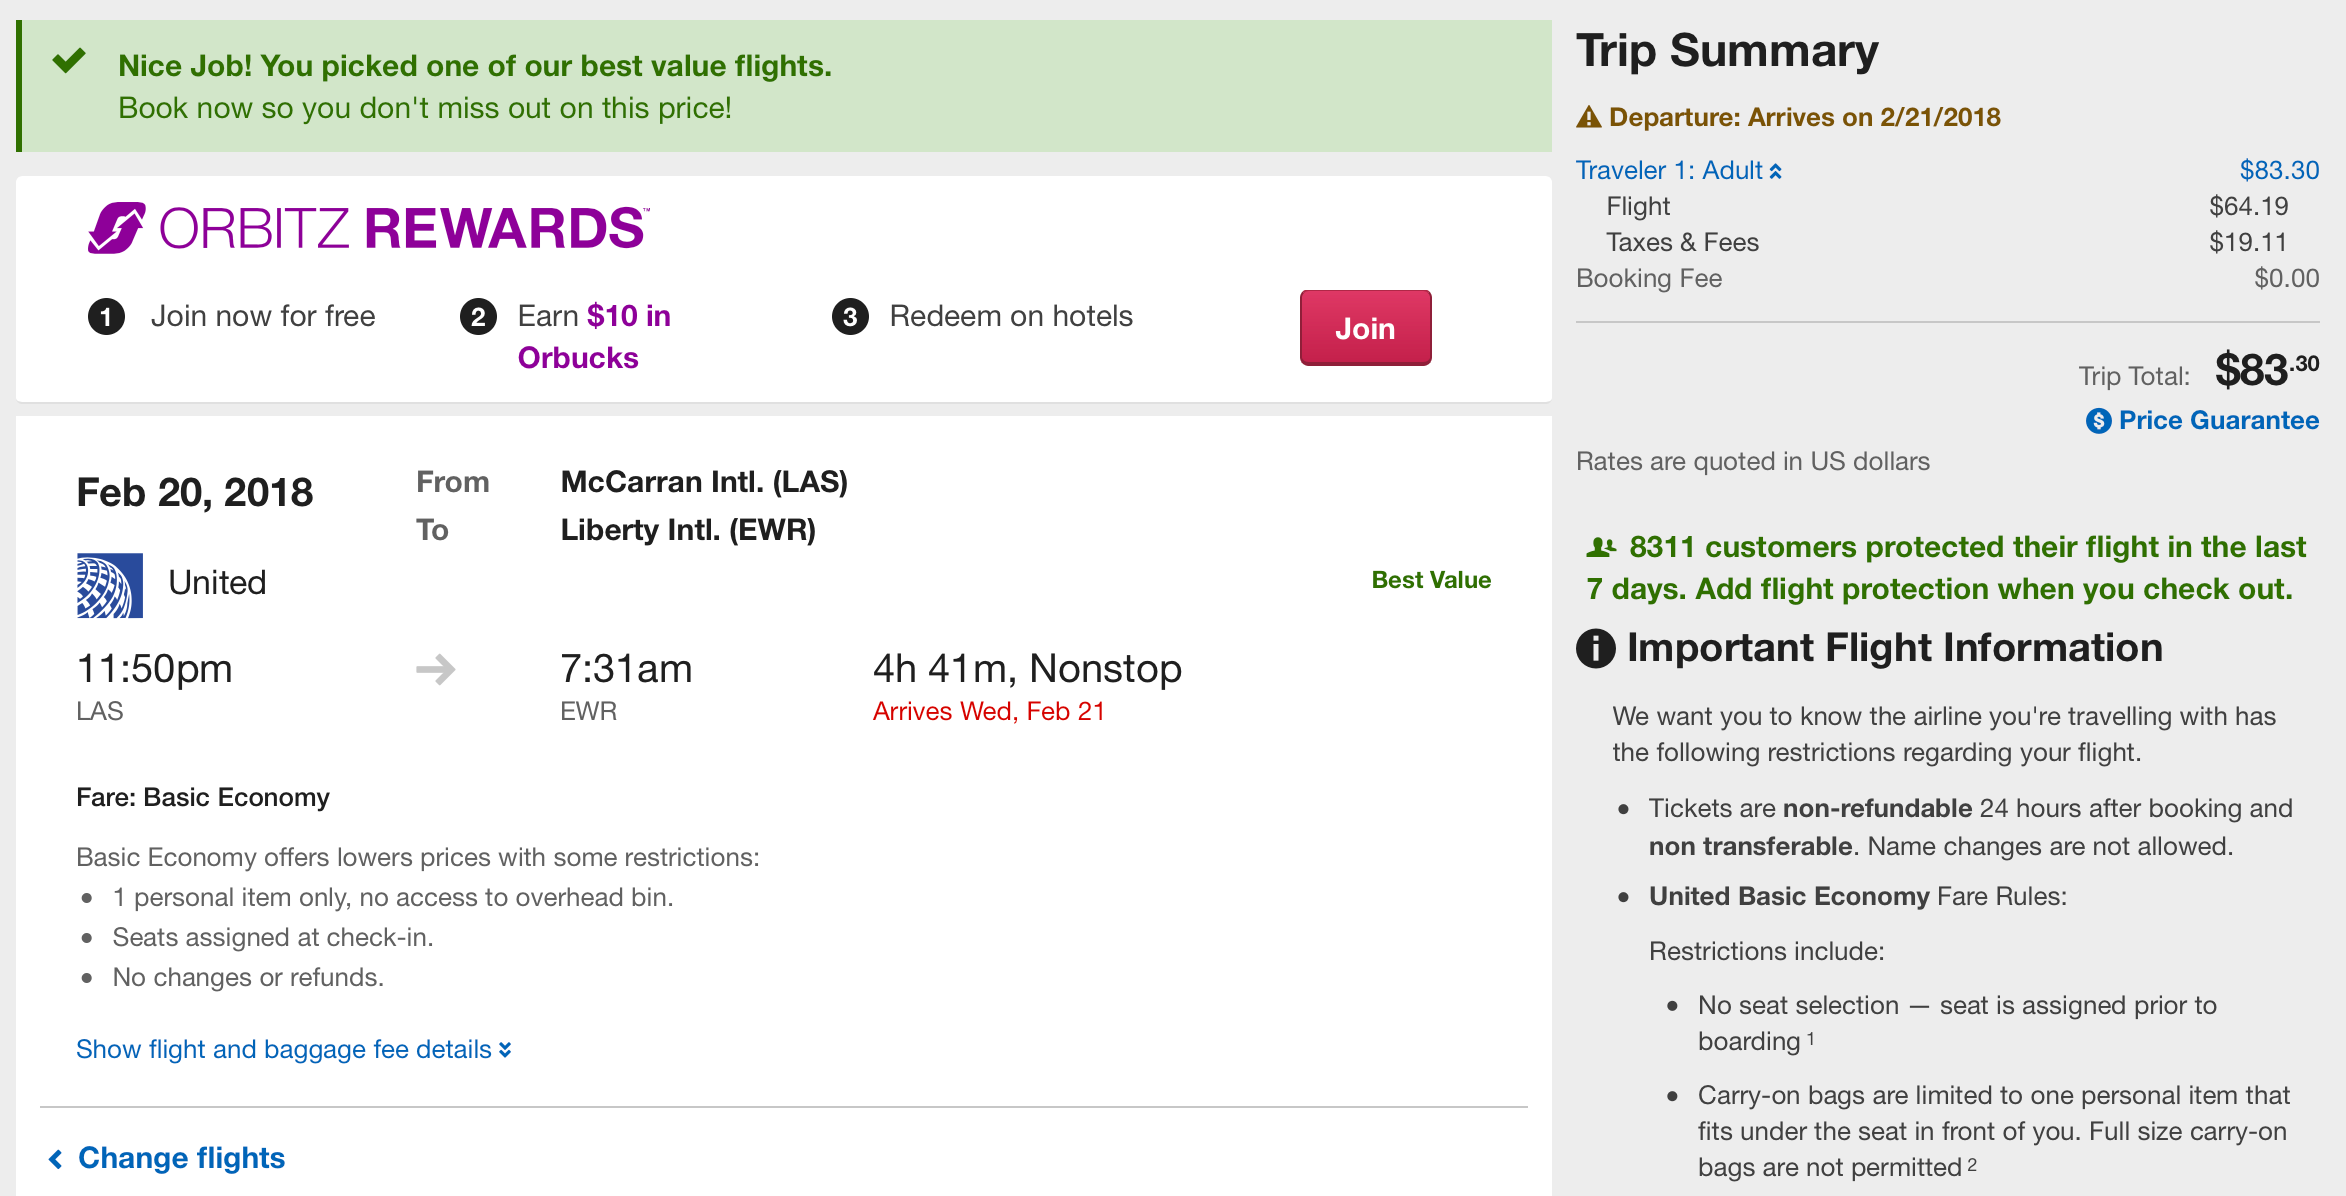Click the Best Value label

1431,580
